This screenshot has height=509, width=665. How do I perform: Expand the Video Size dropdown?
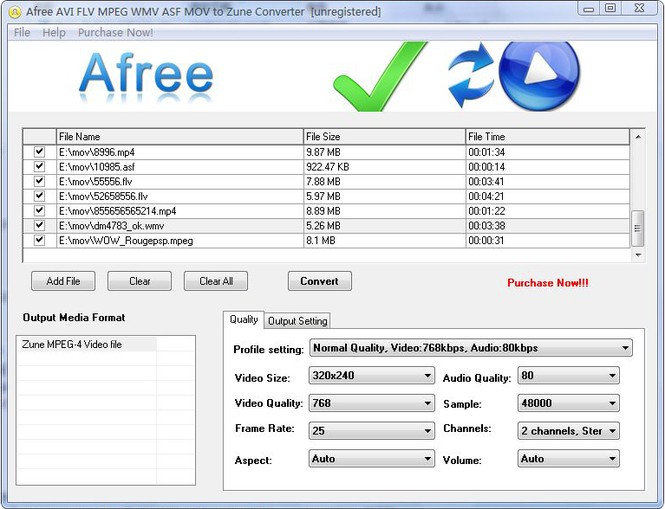pyautogui.click(x=372, y=376)
